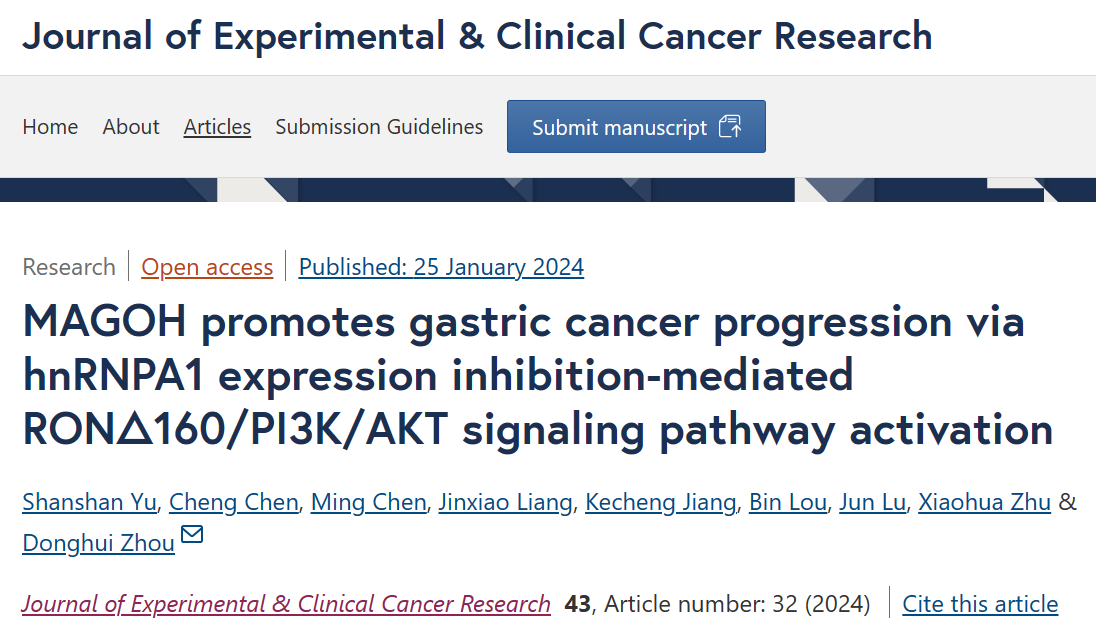Open author Kecheng Jiang link

[661, 502]
